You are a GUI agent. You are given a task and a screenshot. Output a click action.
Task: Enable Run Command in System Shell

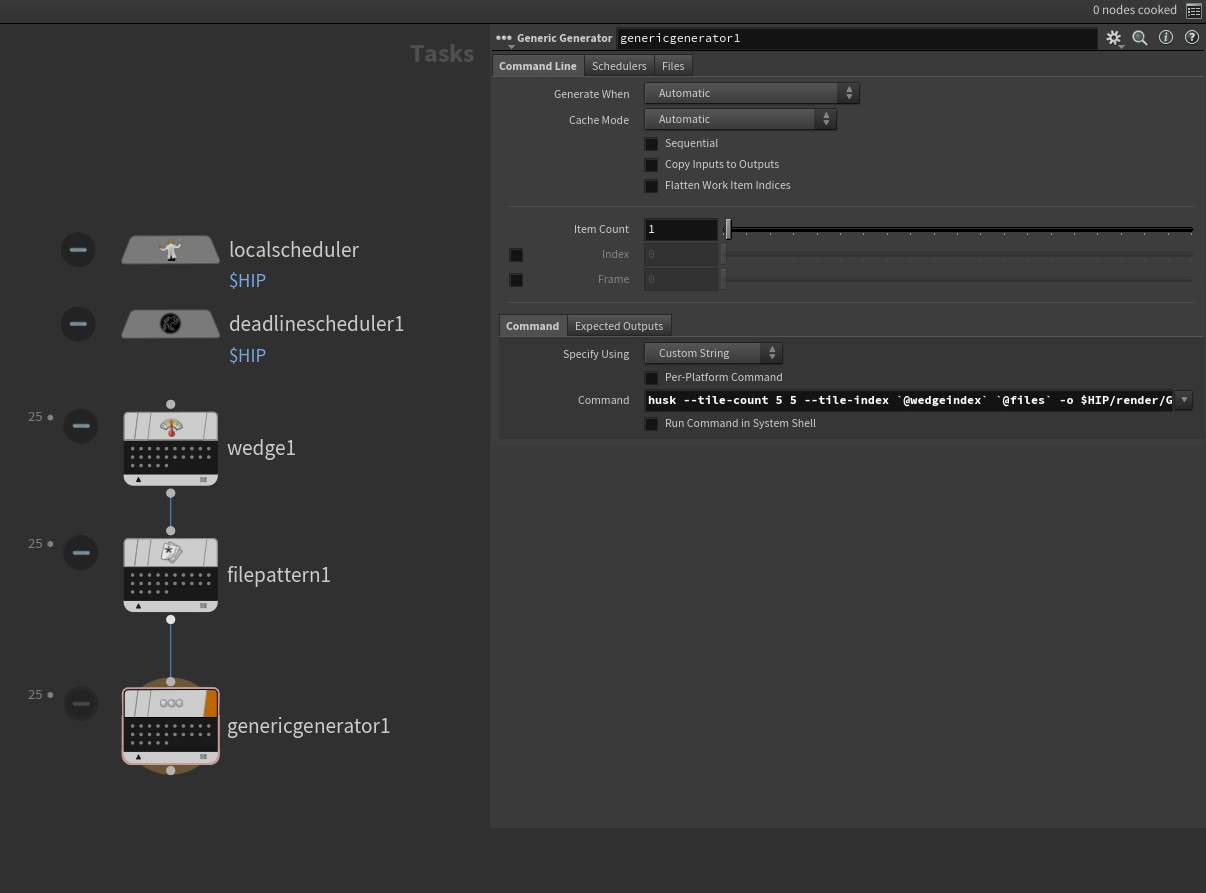point(651,424)
